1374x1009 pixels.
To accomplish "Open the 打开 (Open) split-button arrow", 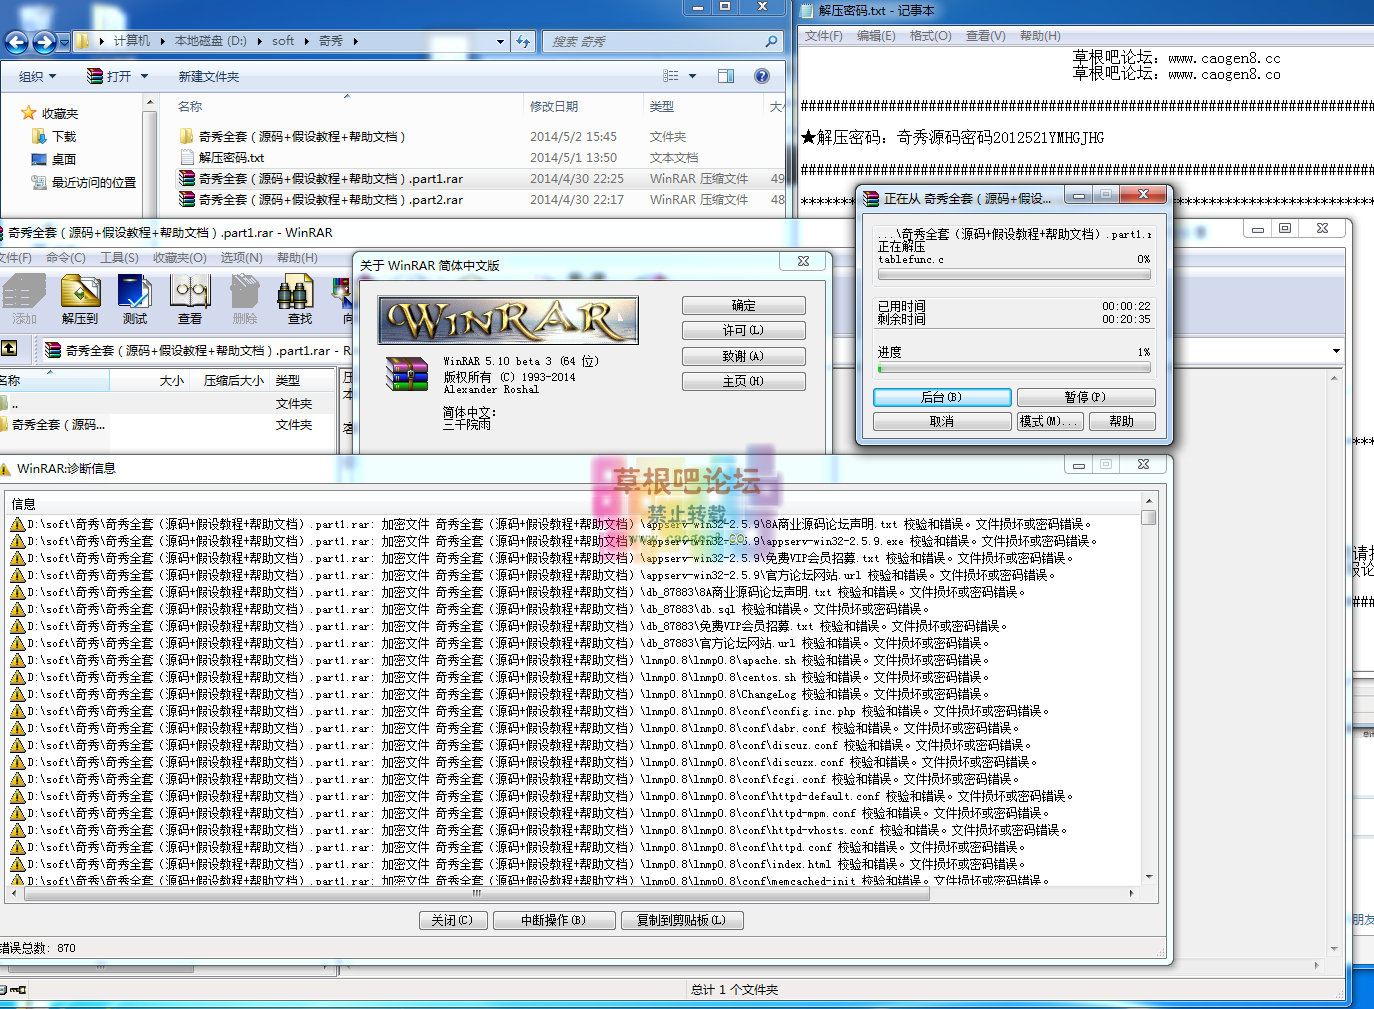I will [x=145, y=77].
